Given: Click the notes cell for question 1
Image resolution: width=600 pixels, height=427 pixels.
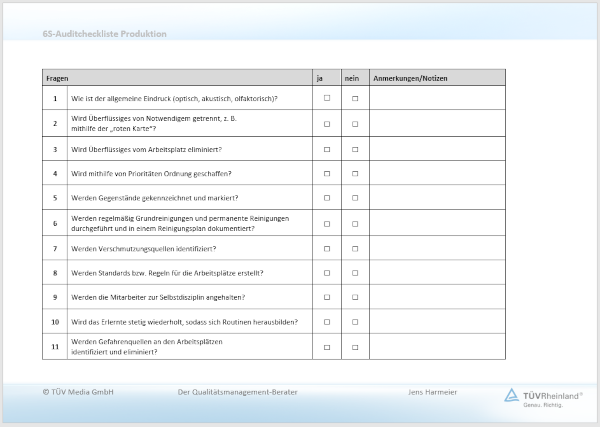Looking at the screenshot, I should pyautogui.click(x=437, y=99).
